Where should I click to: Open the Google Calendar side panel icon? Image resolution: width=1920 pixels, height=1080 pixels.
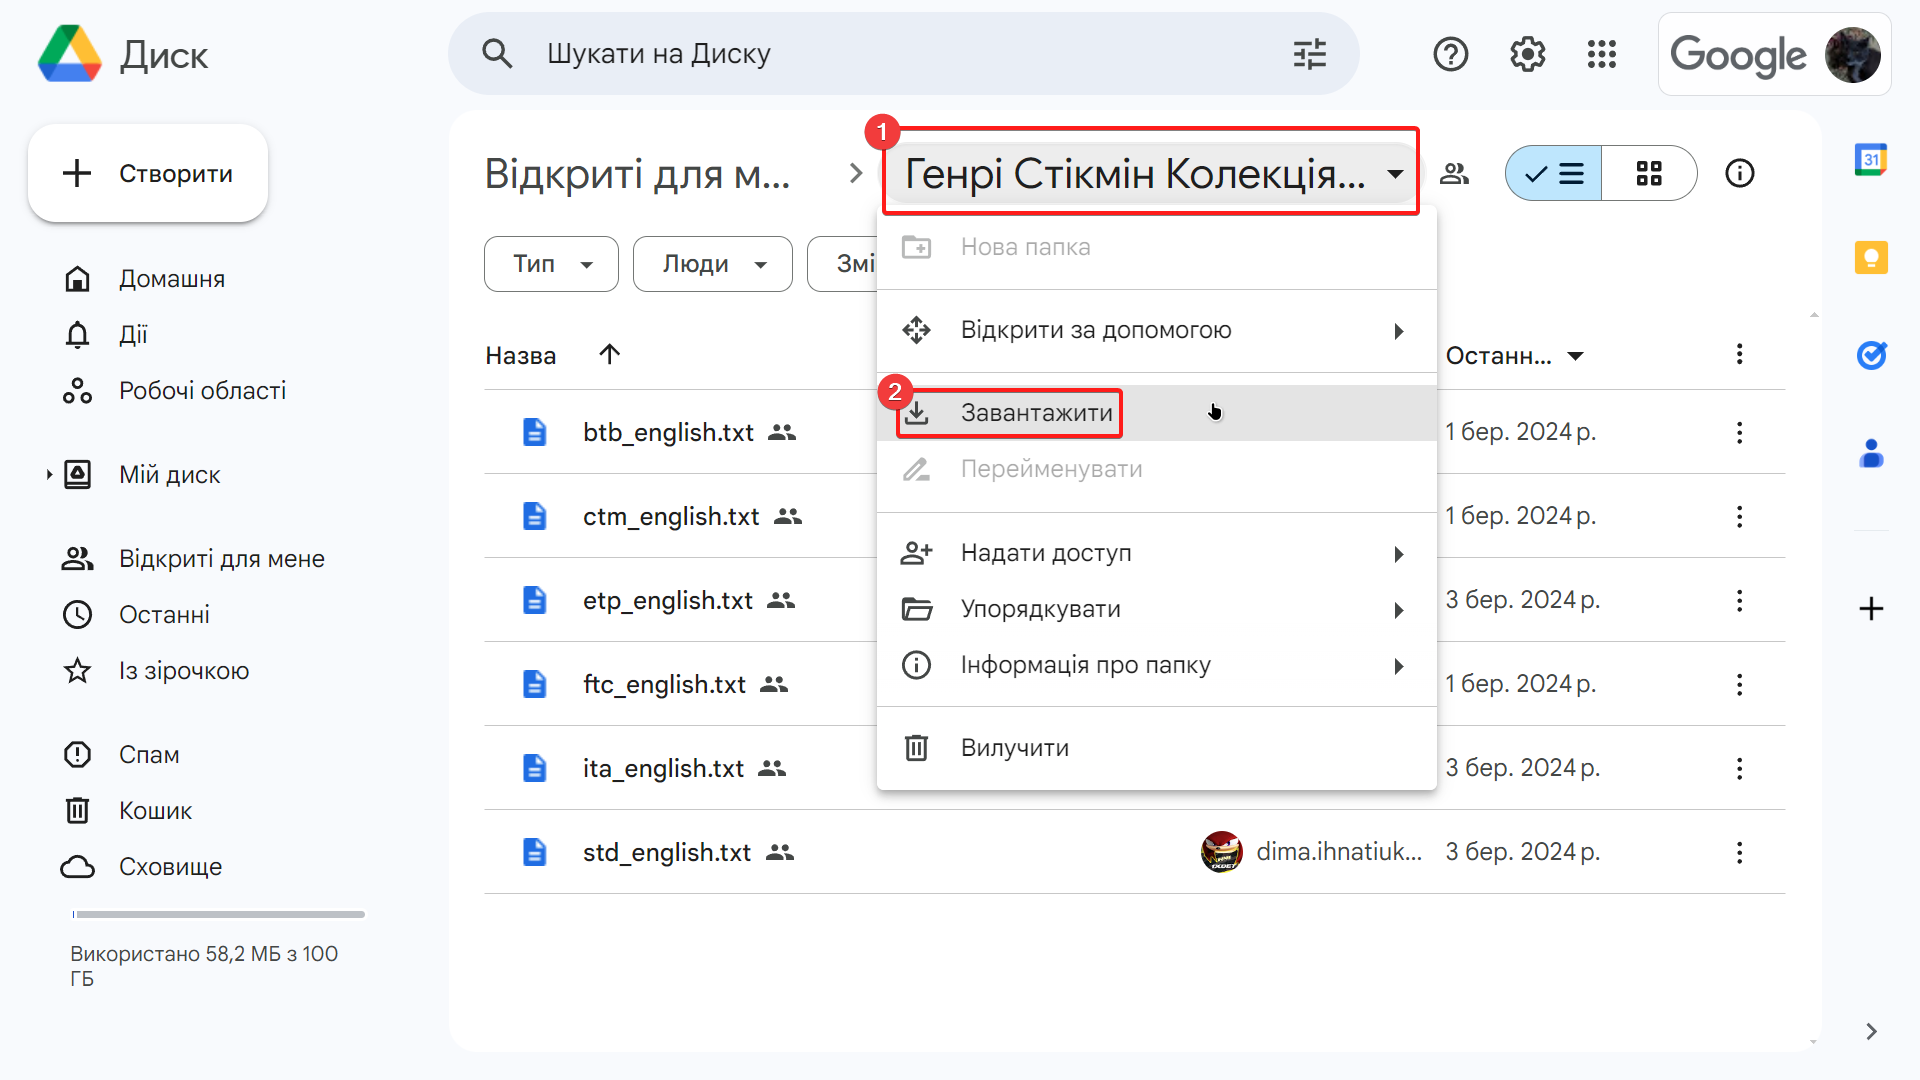pos(1870,160)
